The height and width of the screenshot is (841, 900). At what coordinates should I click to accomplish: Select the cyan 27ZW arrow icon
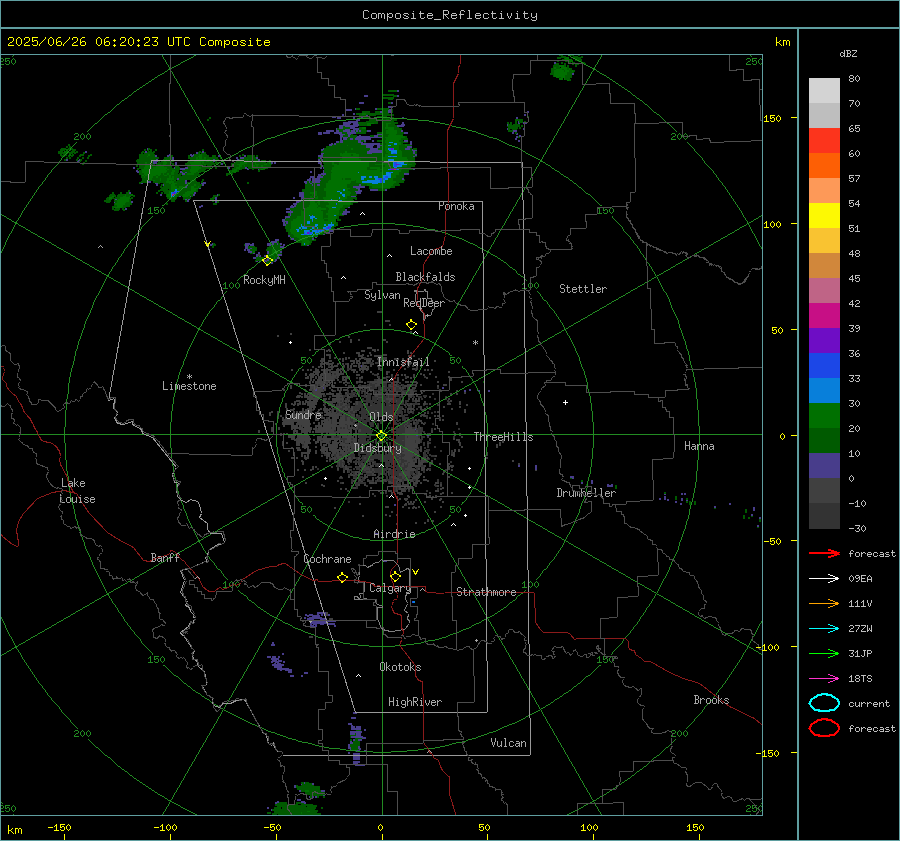tap(824, 629)
